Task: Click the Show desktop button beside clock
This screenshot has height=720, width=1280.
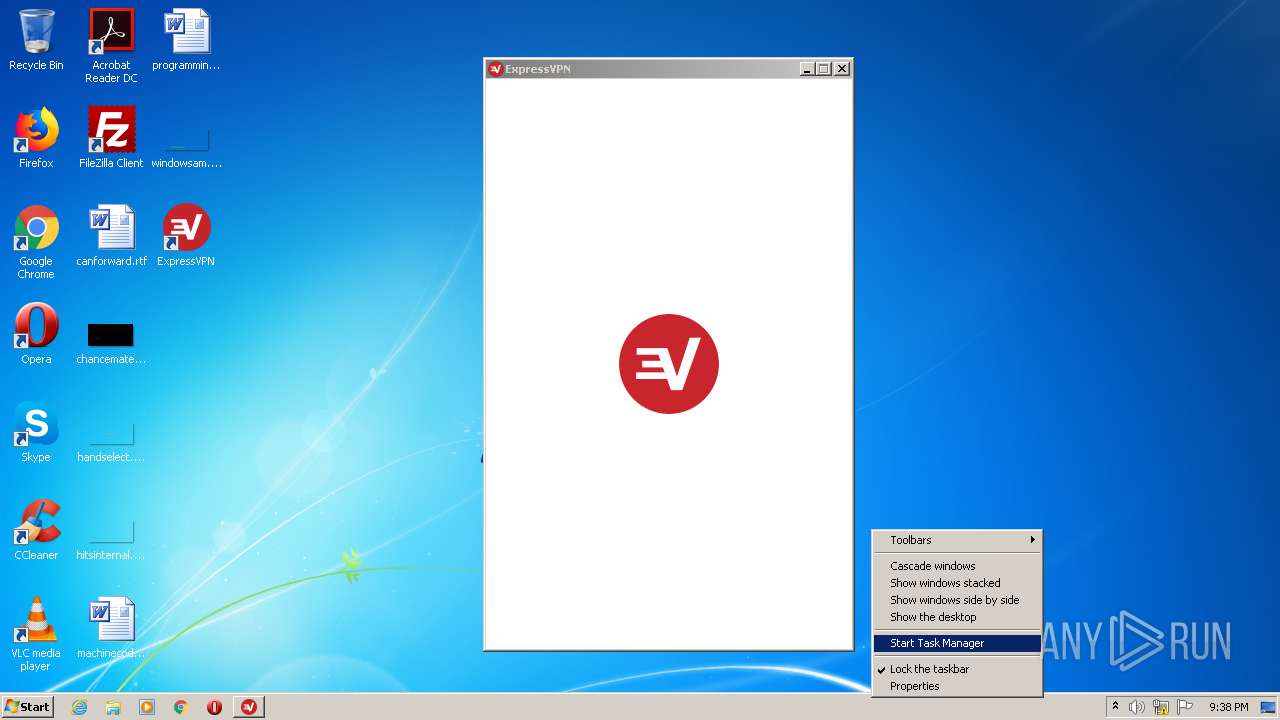Action: (x=1268, y=707)
